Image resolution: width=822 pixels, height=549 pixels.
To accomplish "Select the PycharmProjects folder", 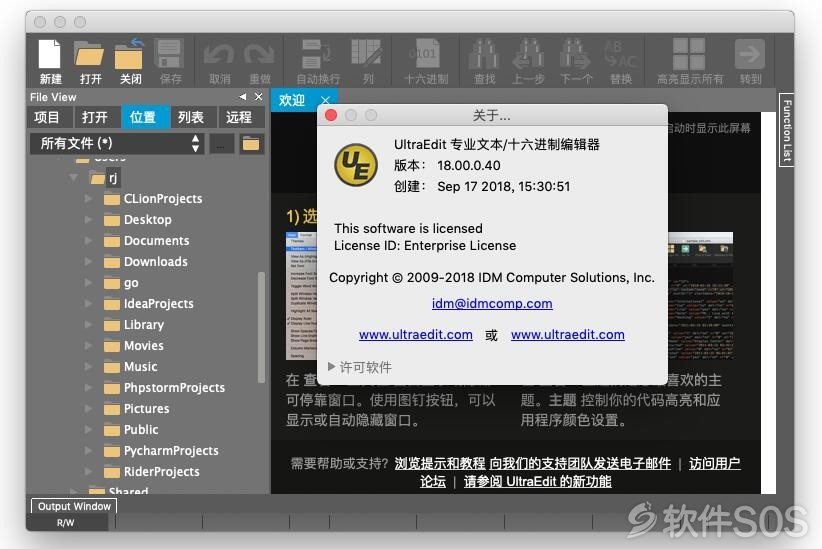I will click(x=161, y=450).
